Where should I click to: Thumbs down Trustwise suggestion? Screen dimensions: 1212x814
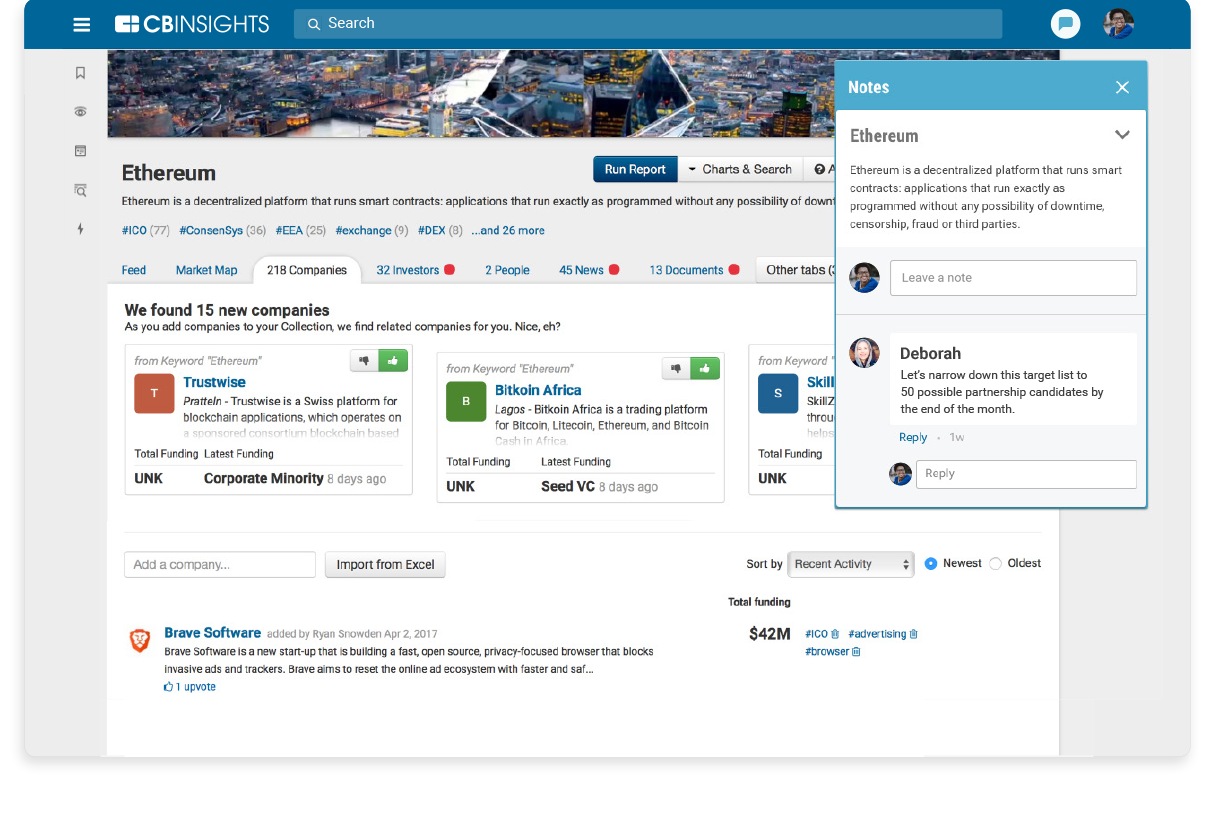(364, 360)
